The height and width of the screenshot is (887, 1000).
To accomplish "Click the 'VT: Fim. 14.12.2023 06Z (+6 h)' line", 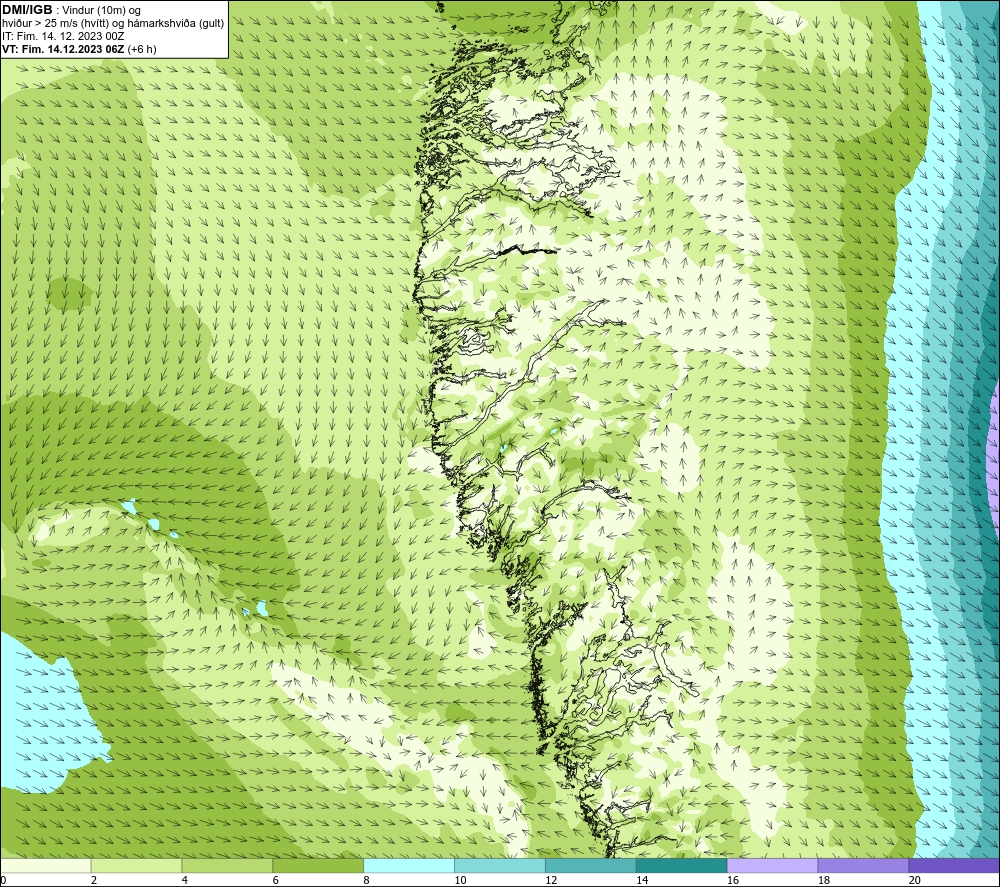I will click(79, 49).
